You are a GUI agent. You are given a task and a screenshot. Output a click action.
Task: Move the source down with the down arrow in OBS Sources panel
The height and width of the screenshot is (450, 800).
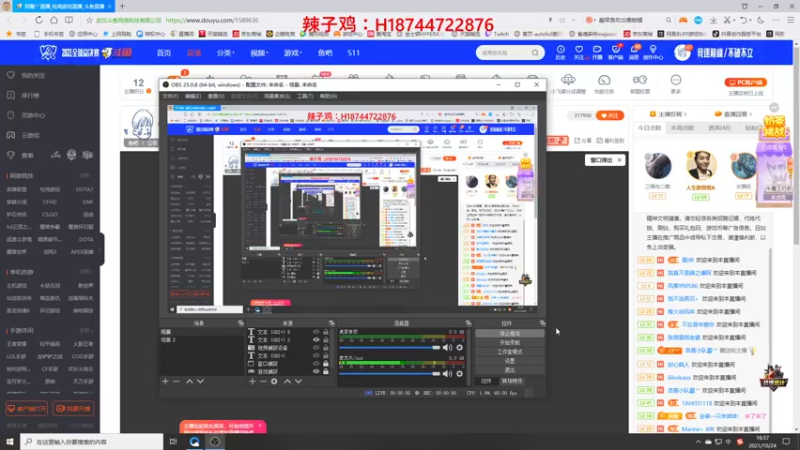click(298, 381)
